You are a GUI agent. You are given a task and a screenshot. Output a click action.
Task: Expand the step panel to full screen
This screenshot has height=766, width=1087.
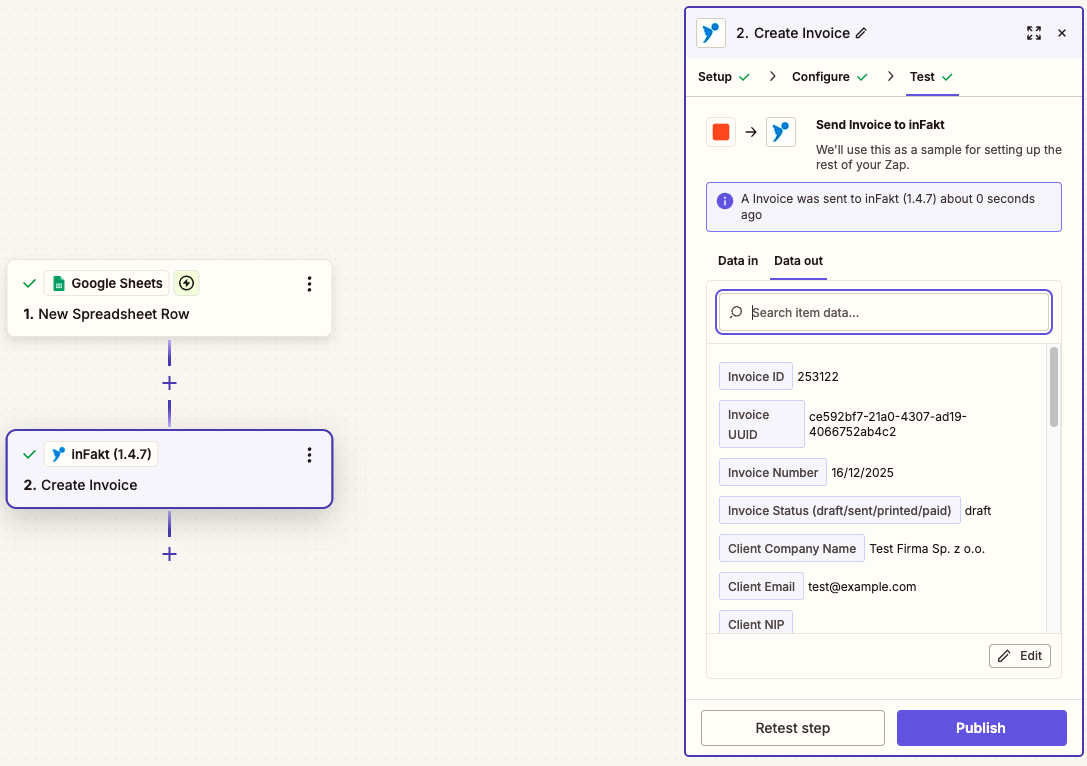click(1034, 33)
